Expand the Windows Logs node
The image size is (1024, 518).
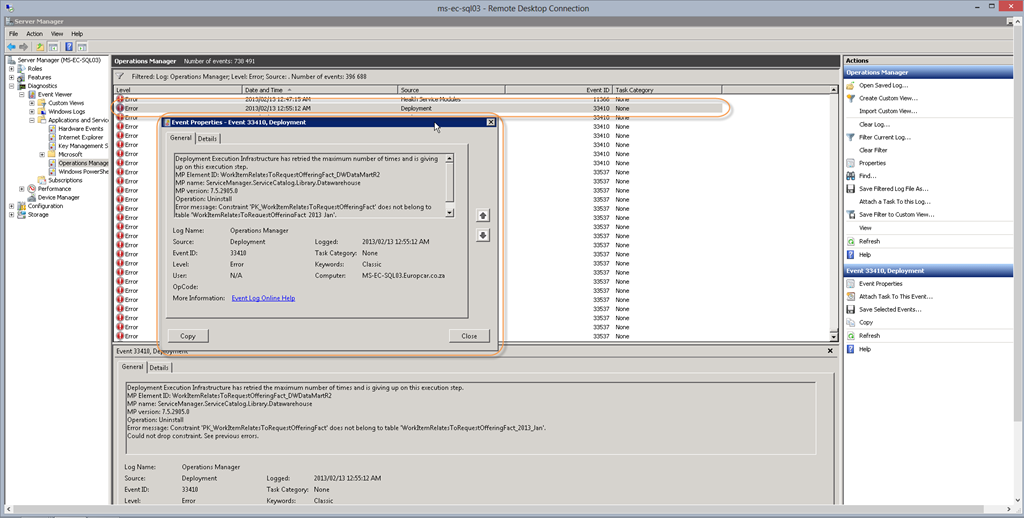[32, 111]
